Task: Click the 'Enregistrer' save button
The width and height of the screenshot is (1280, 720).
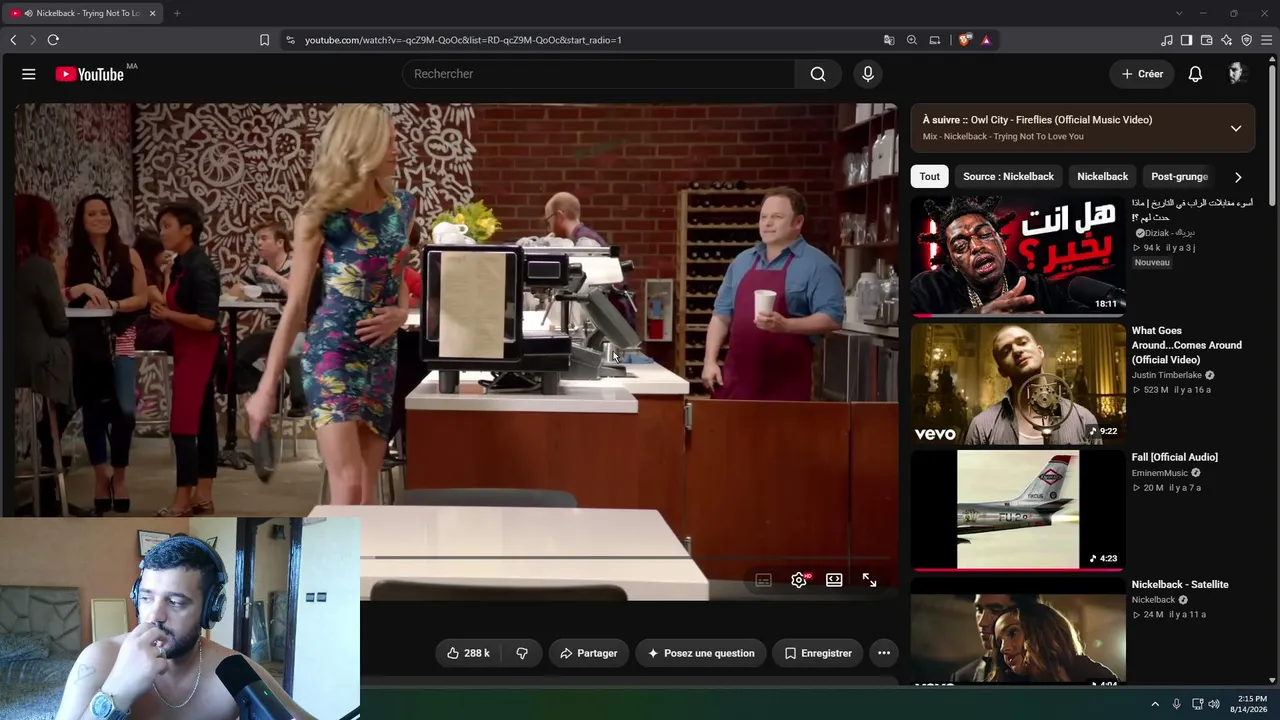Action: [x=817, y=653]
